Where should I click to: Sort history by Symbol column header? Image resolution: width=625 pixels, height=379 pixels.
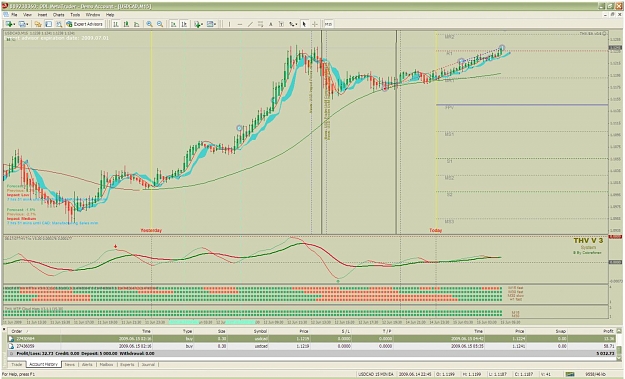pos(248,331)
